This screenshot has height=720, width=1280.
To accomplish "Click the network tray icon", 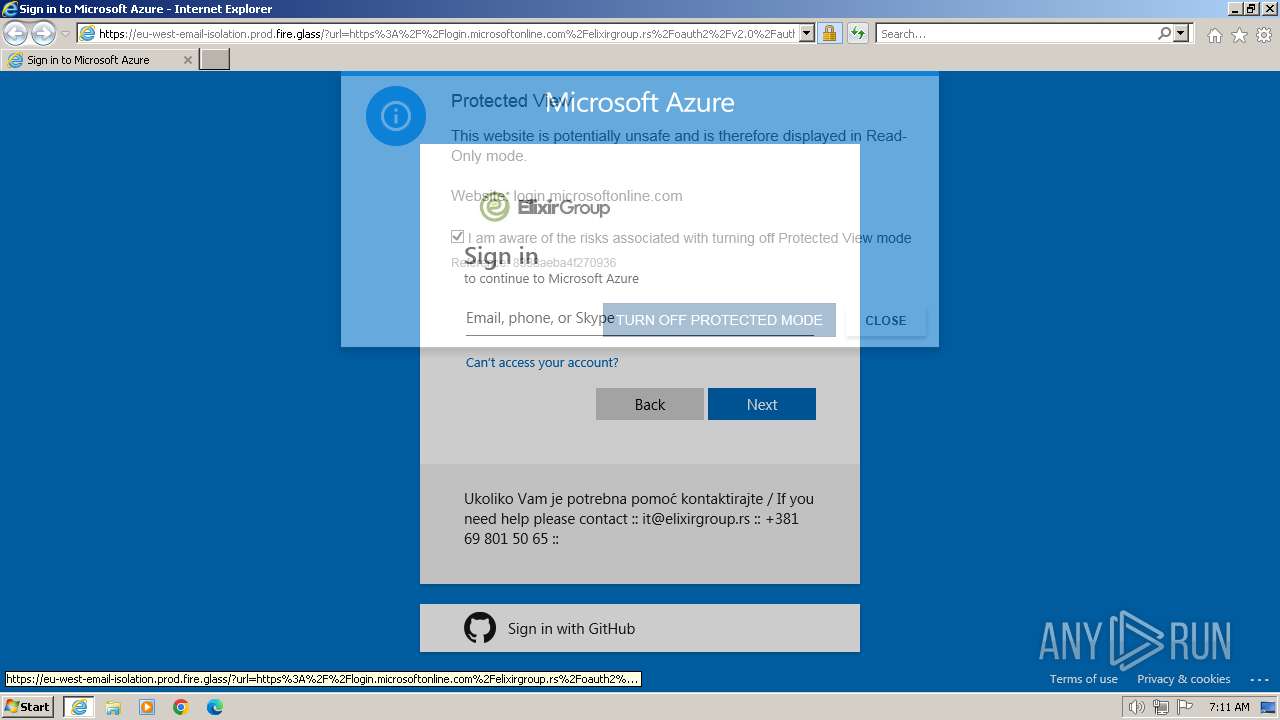I will click(1161, 707).
